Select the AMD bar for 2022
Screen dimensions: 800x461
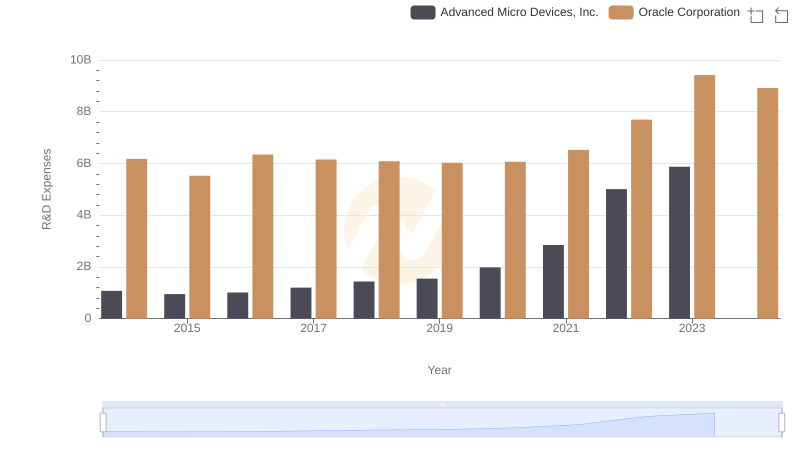(616, 254)
